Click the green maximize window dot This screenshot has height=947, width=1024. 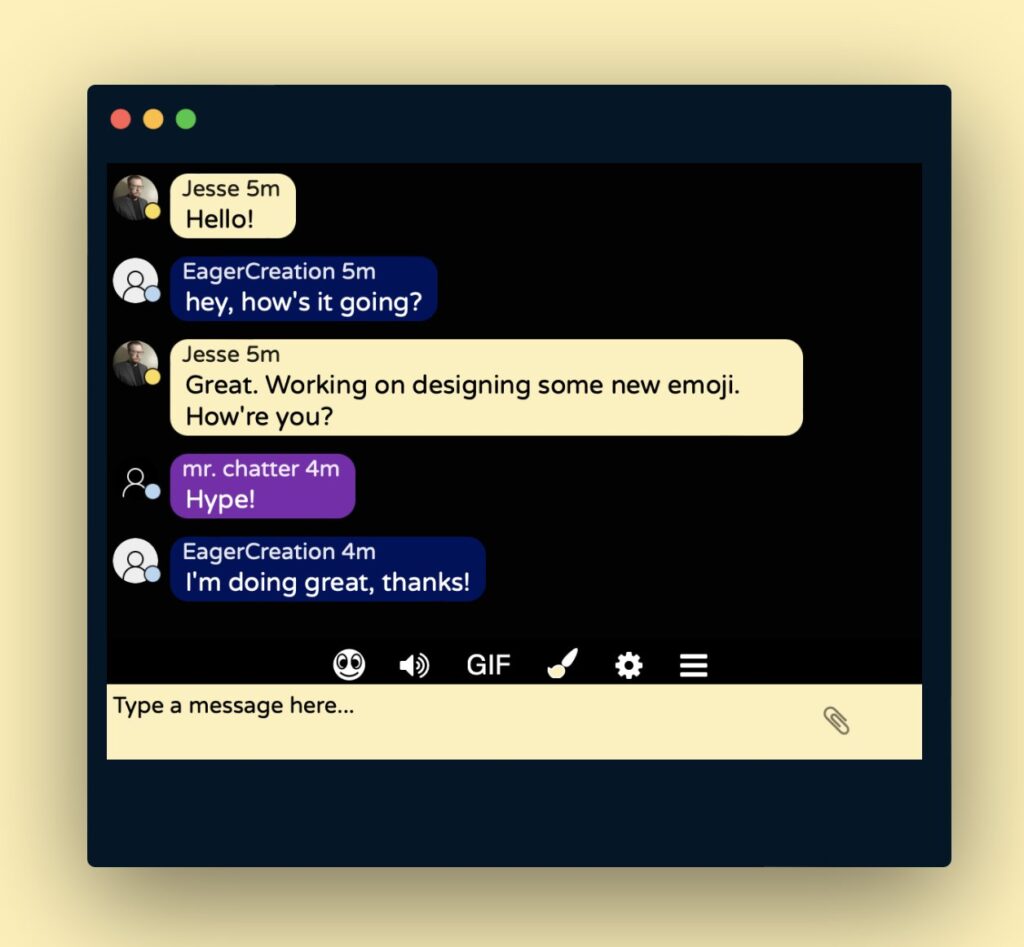click(x=186, y=119)
